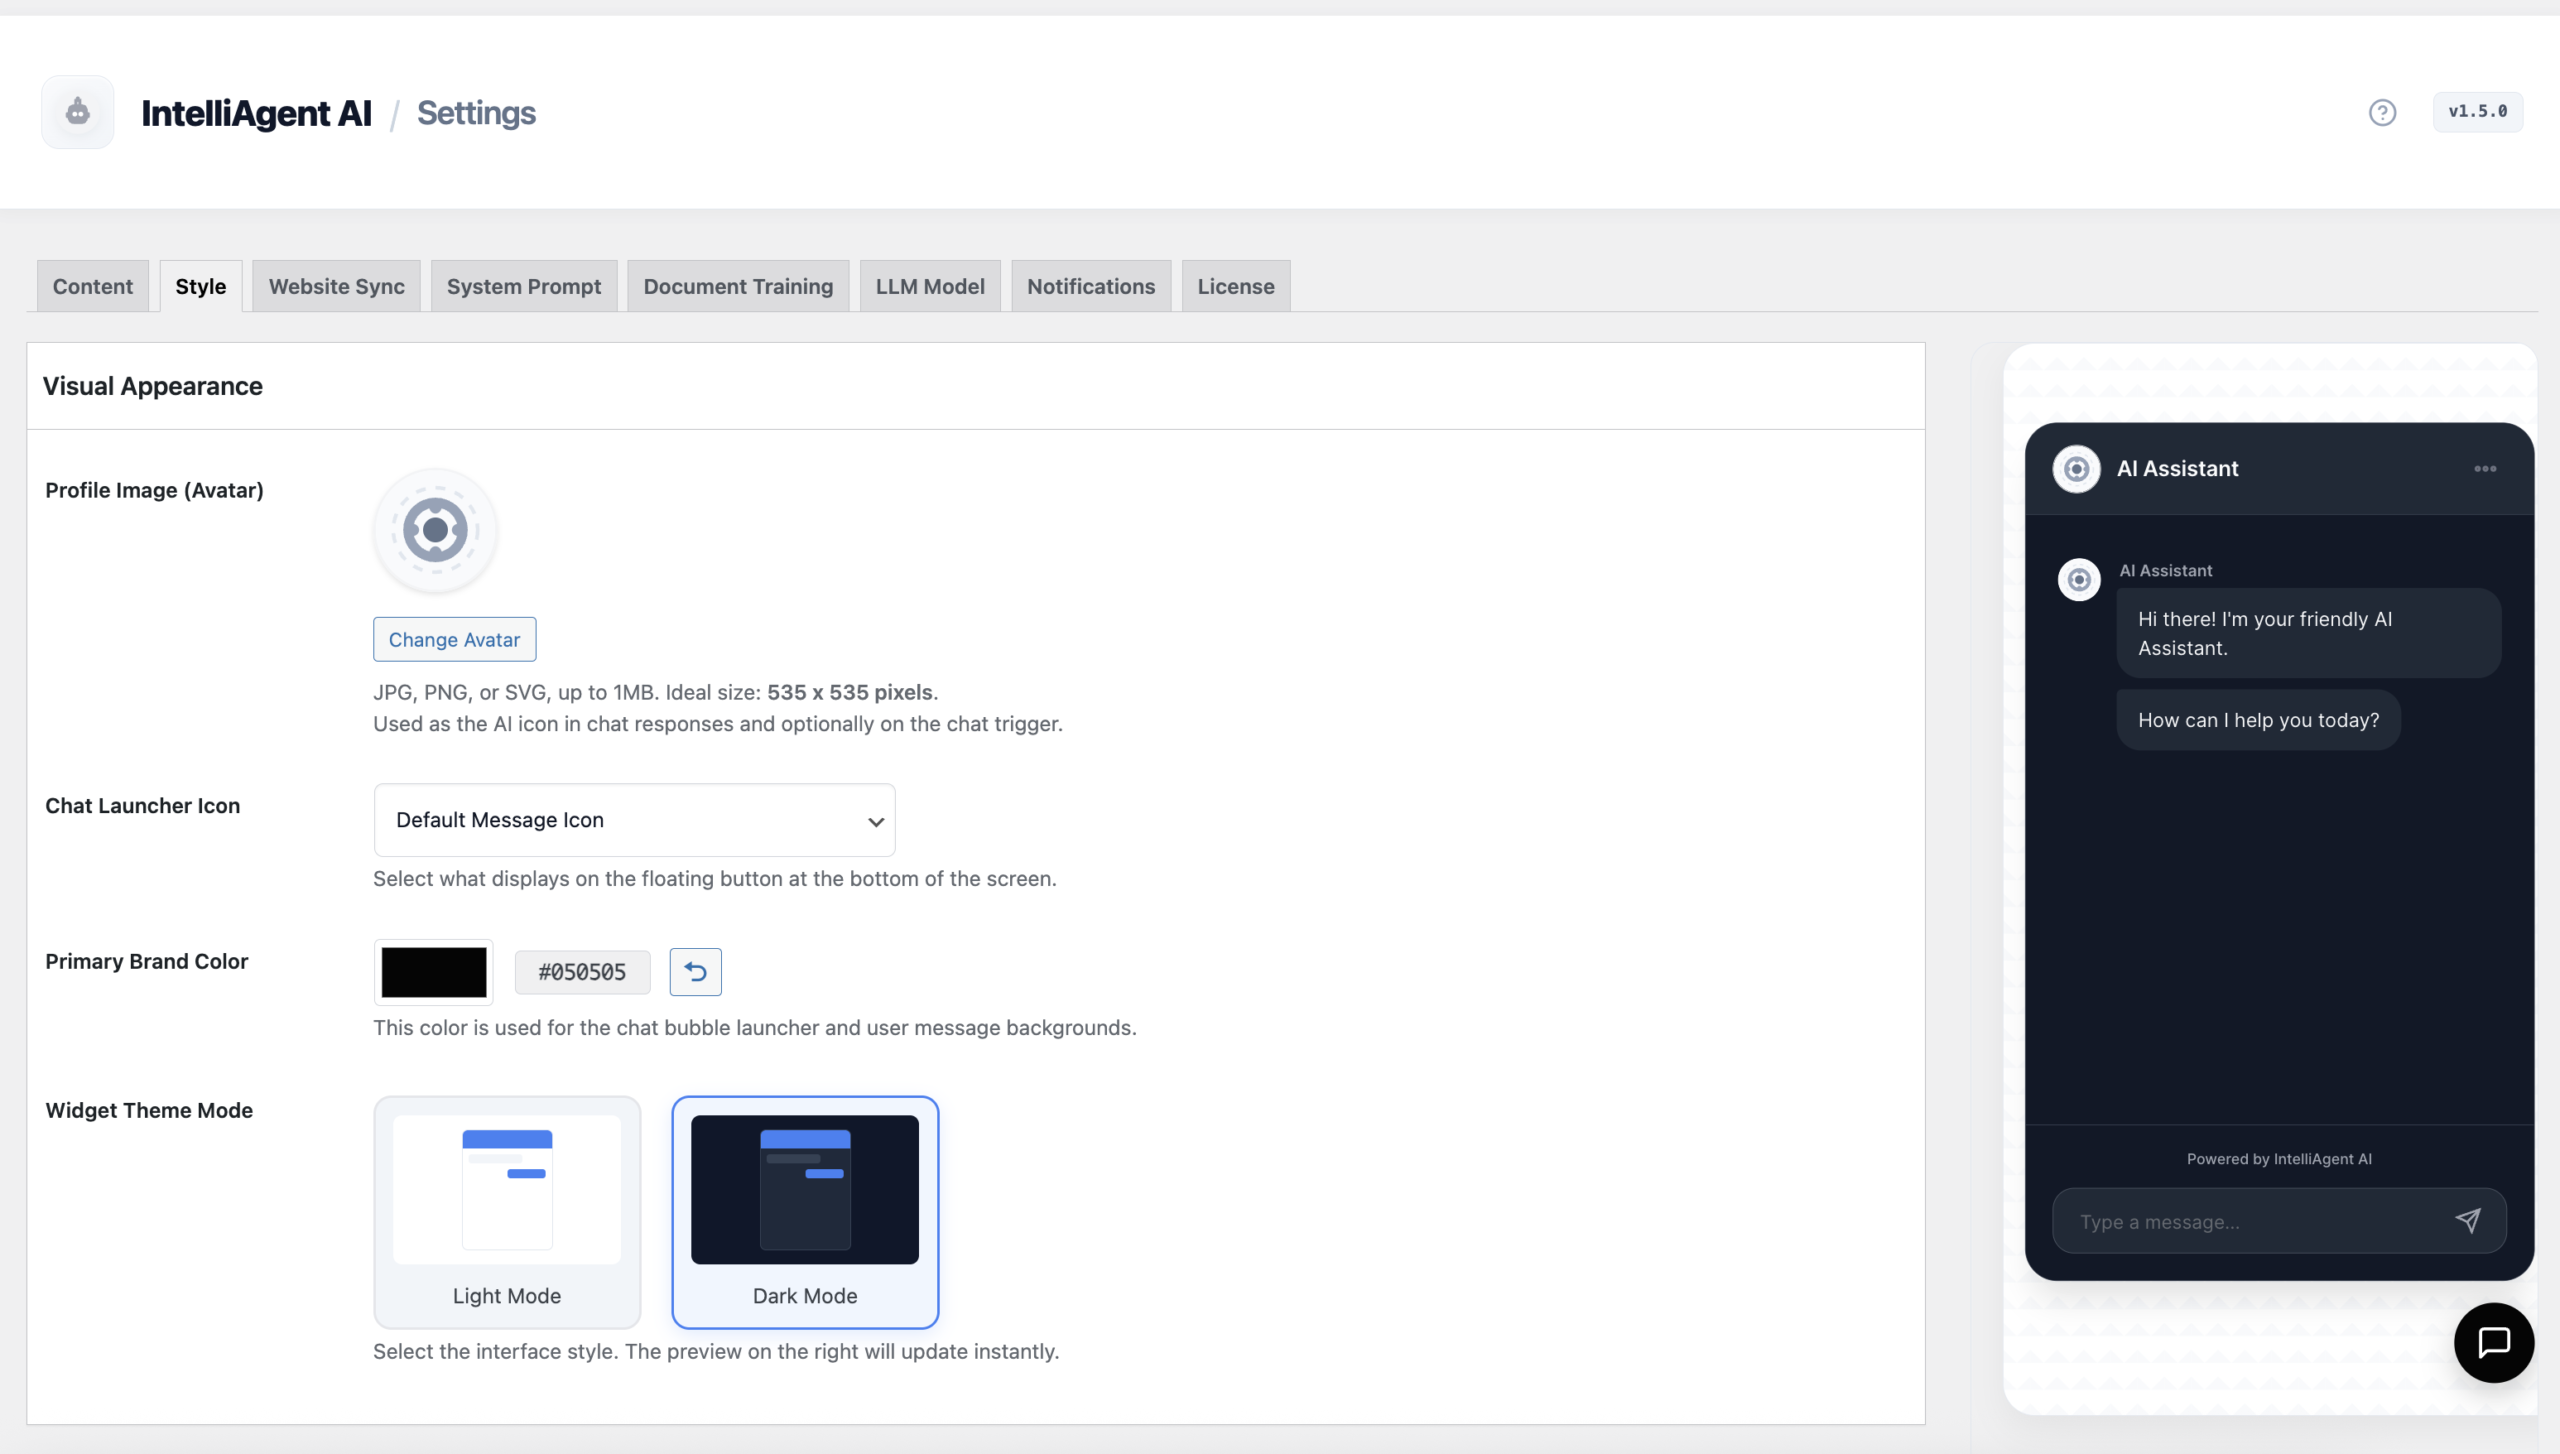Select Dark Mode widget theme
This screenshot has width=2560, height=1454.
point(805,1211)
